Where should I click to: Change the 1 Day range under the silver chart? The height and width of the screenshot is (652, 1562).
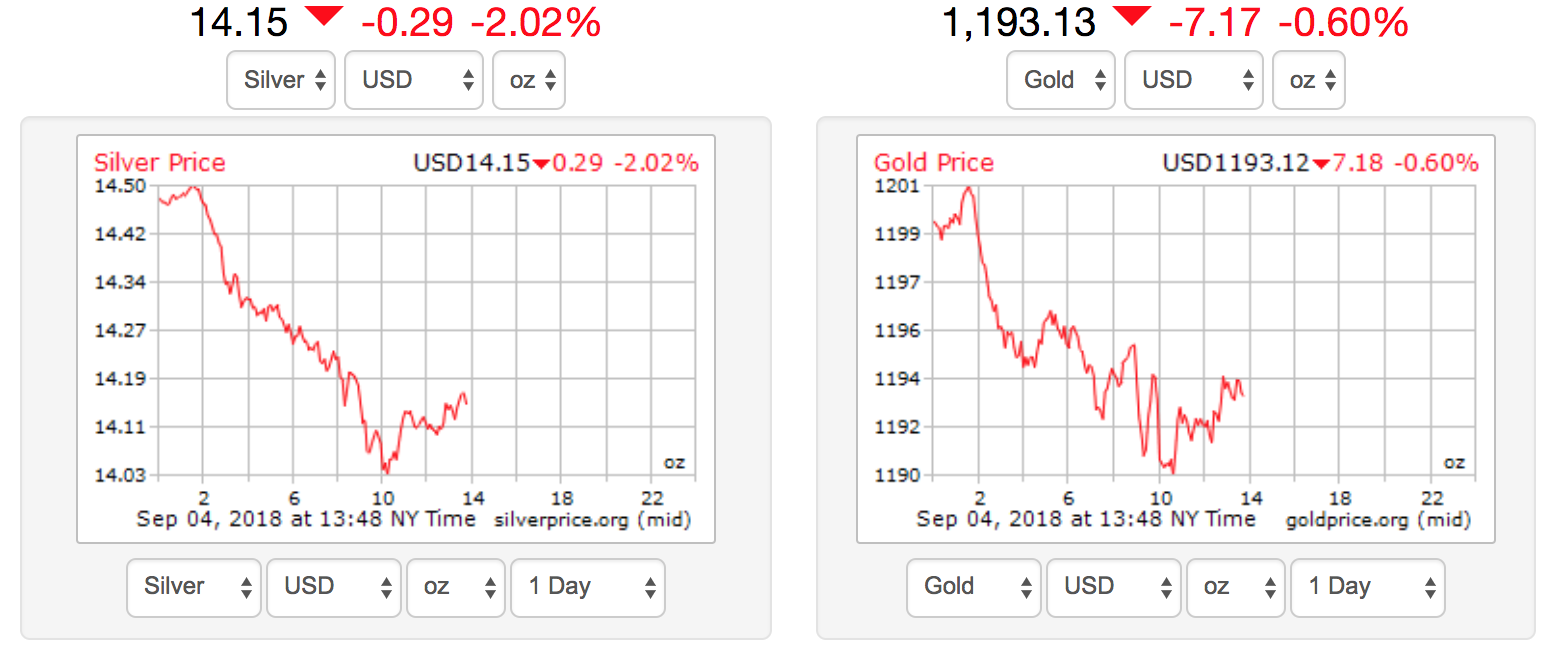click(x=587, y=587)
